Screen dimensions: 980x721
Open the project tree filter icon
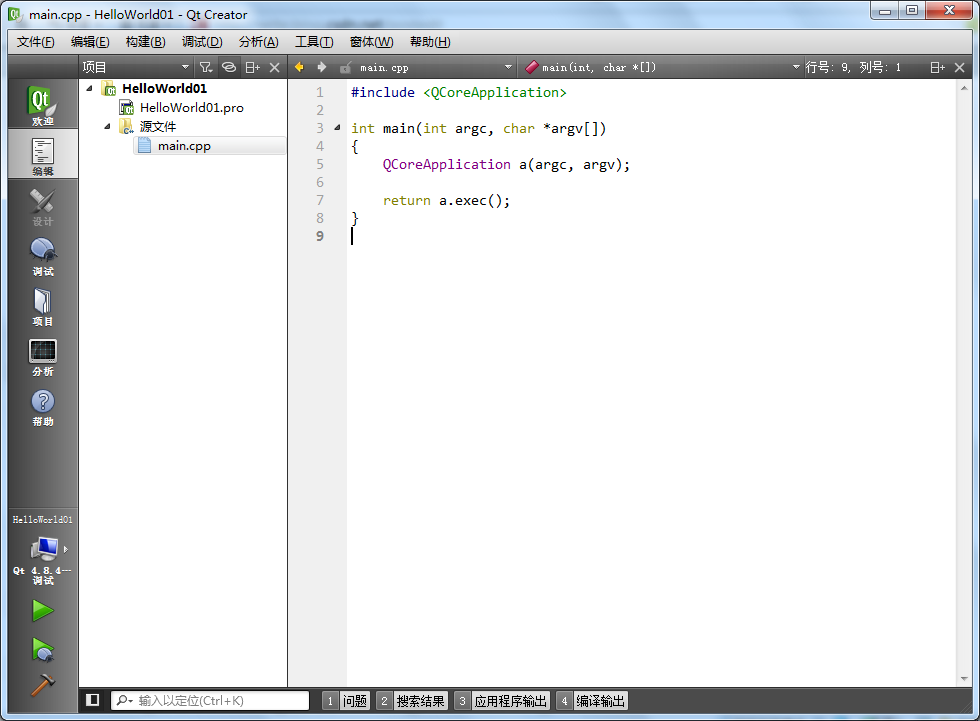pos(206,67)
